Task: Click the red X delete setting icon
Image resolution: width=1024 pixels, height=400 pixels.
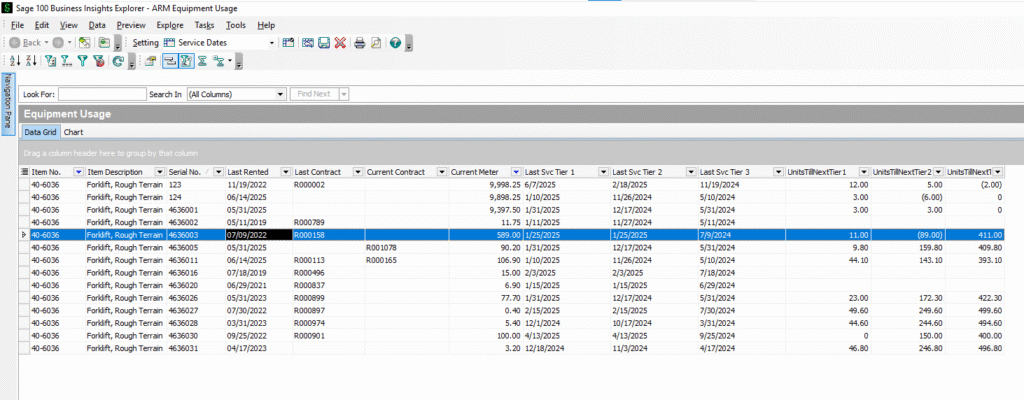Action: (x=340, y=42)
